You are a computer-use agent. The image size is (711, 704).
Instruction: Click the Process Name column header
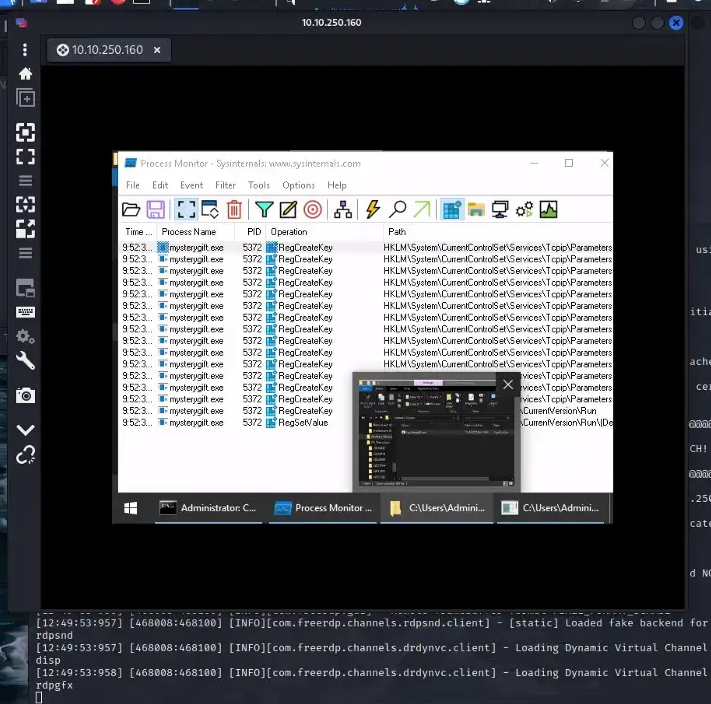click(x=189, y=232)
